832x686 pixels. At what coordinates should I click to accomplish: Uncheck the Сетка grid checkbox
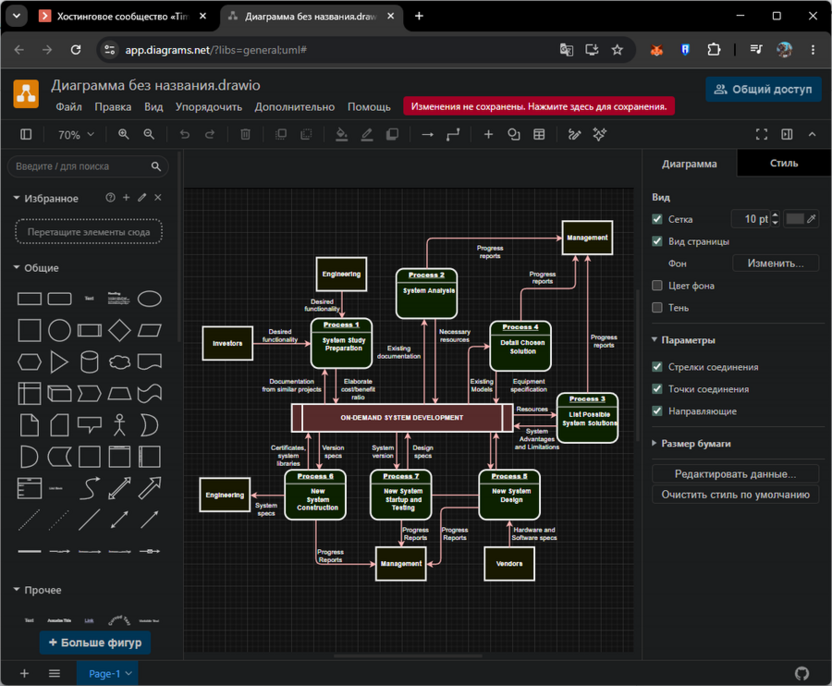657,219
